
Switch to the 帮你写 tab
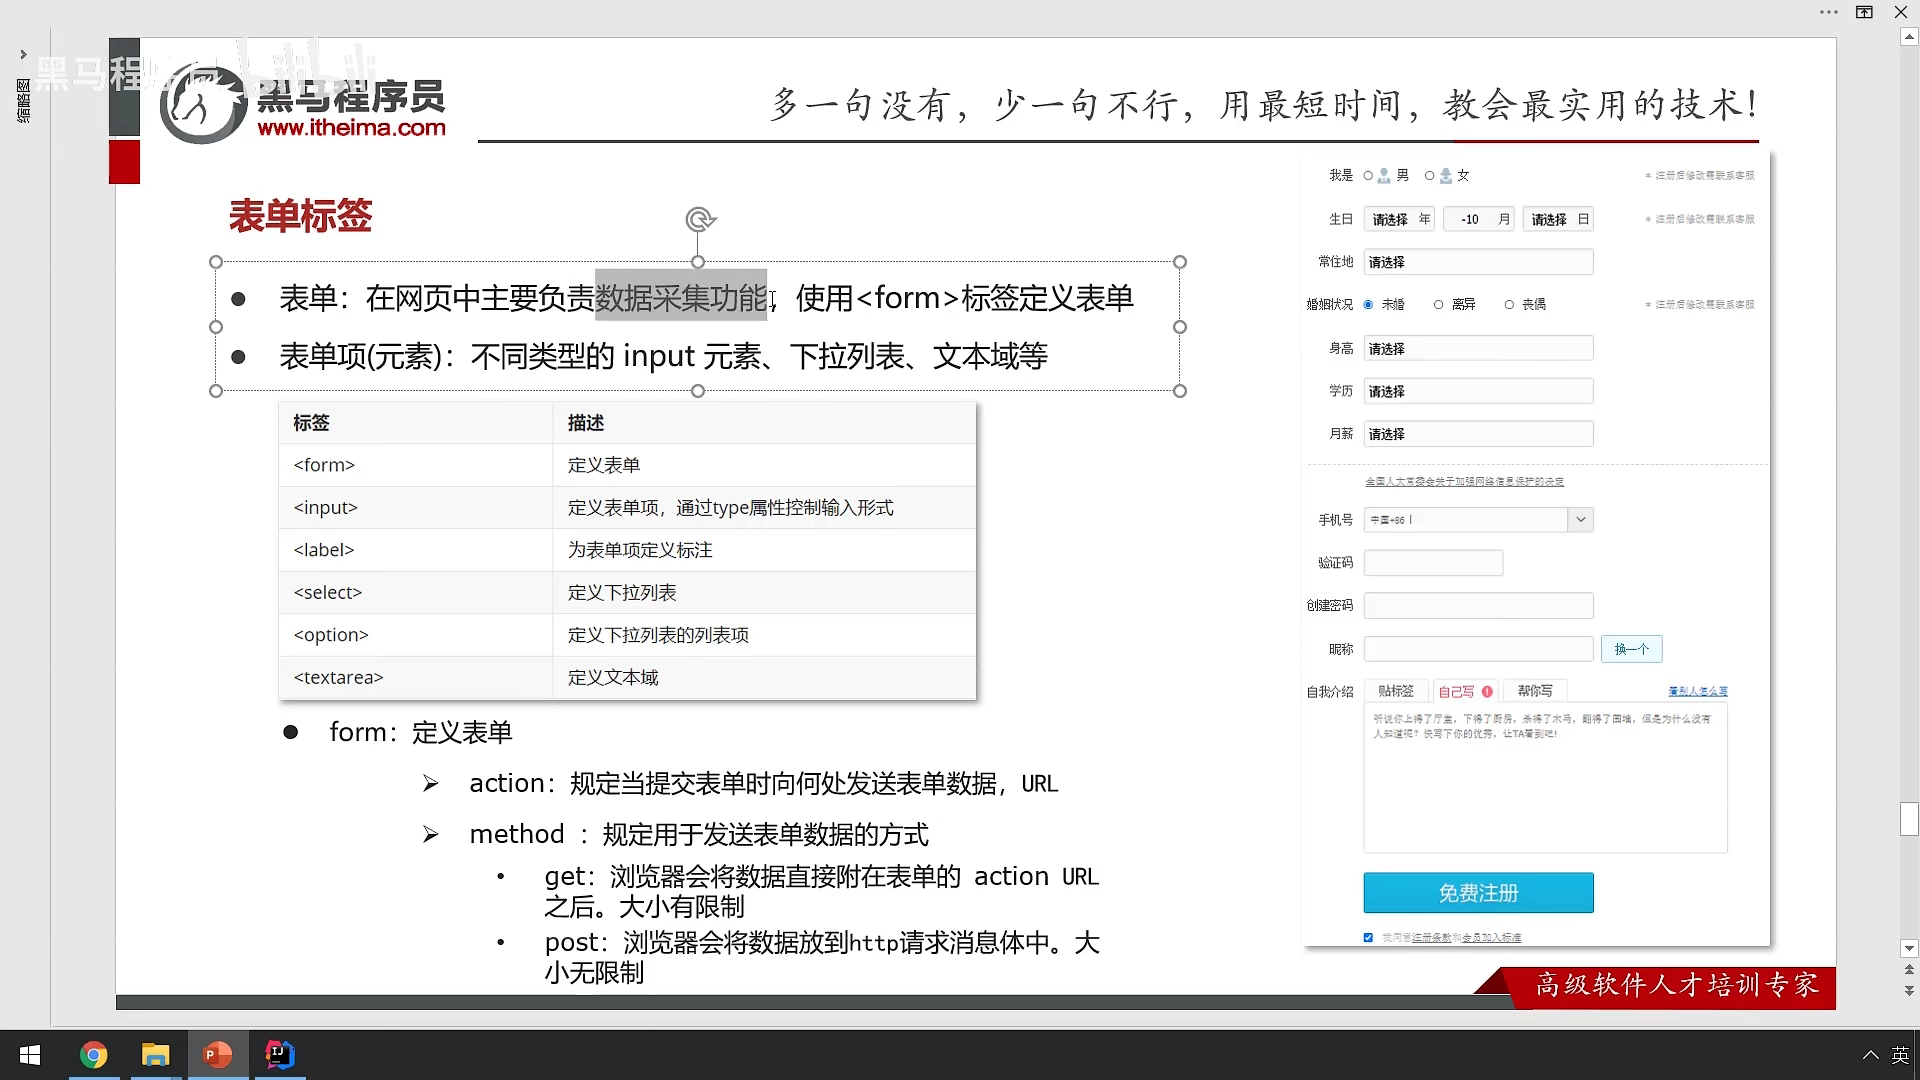tap(1534, 691)
